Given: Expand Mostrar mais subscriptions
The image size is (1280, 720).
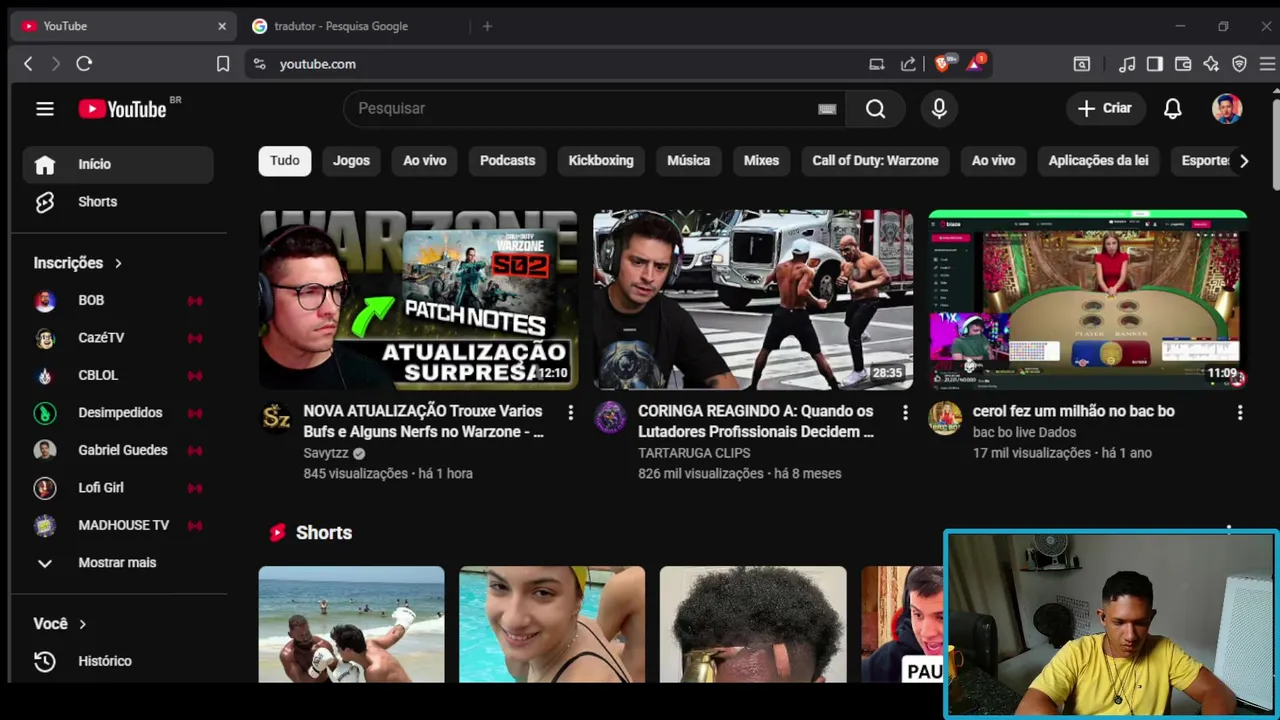Looking at the screenshot, I should coord(118,563).
